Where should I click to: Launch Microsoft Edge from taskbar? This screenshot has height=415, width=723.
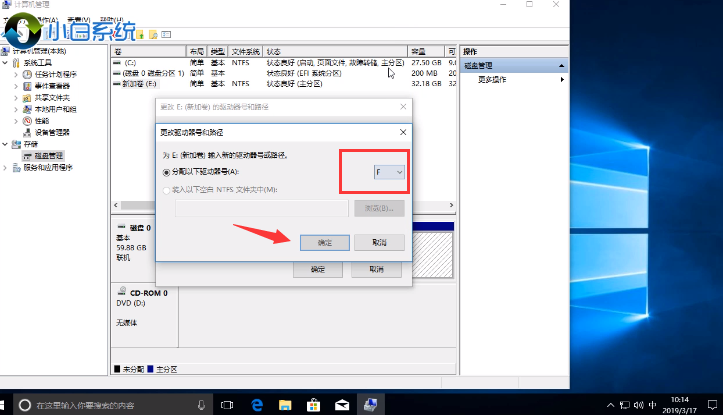257,405
